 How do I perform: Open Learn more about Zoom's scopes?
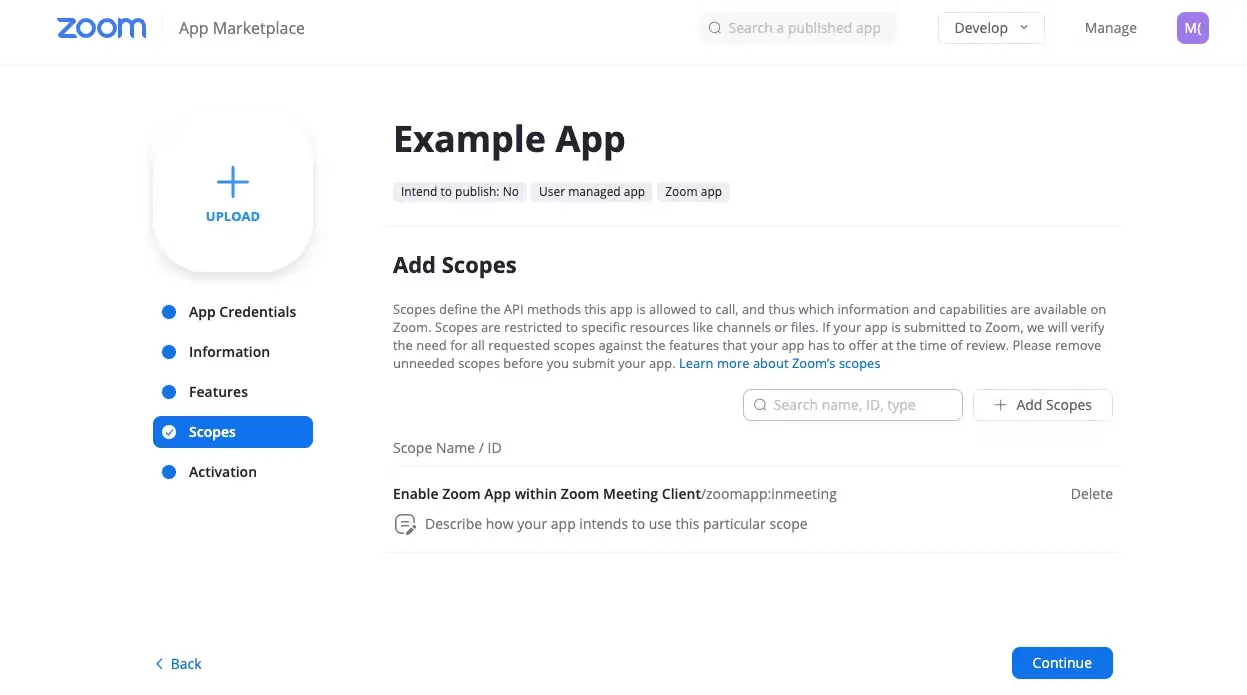(x=780, y=363)
